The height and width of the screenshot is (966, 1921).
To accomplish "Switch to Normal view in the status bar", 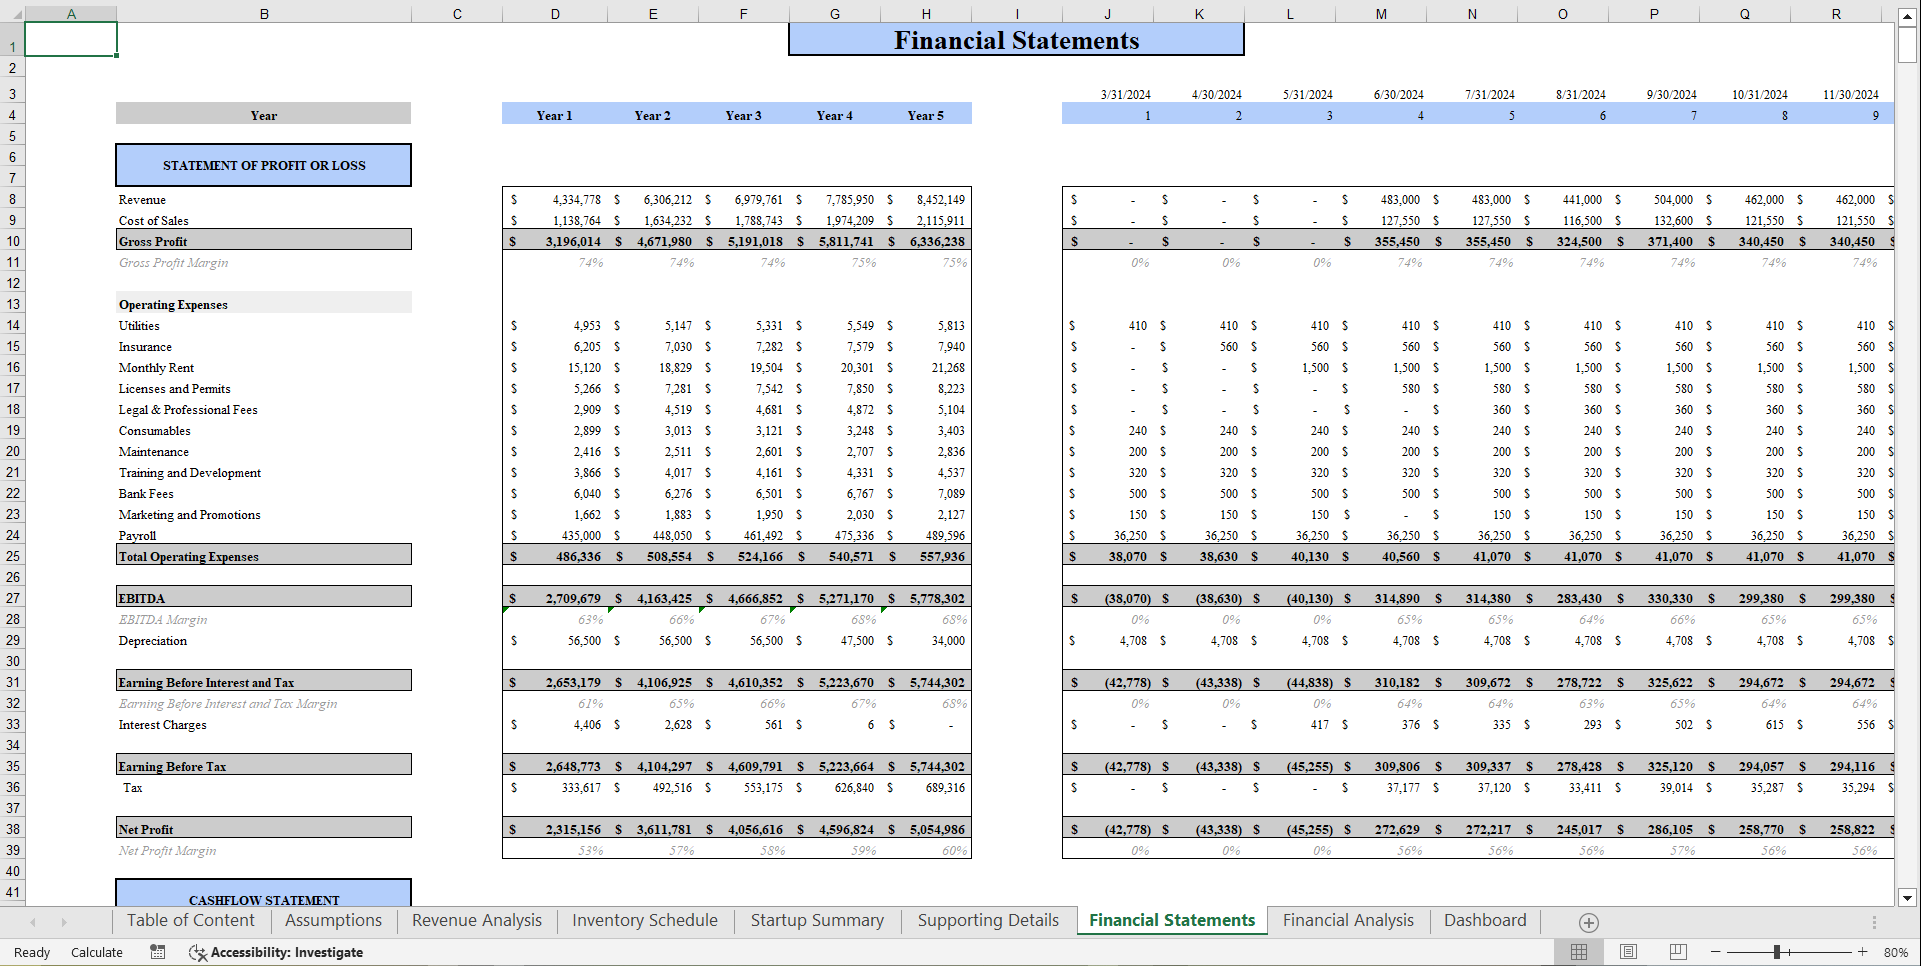I will pos(1578,951).
